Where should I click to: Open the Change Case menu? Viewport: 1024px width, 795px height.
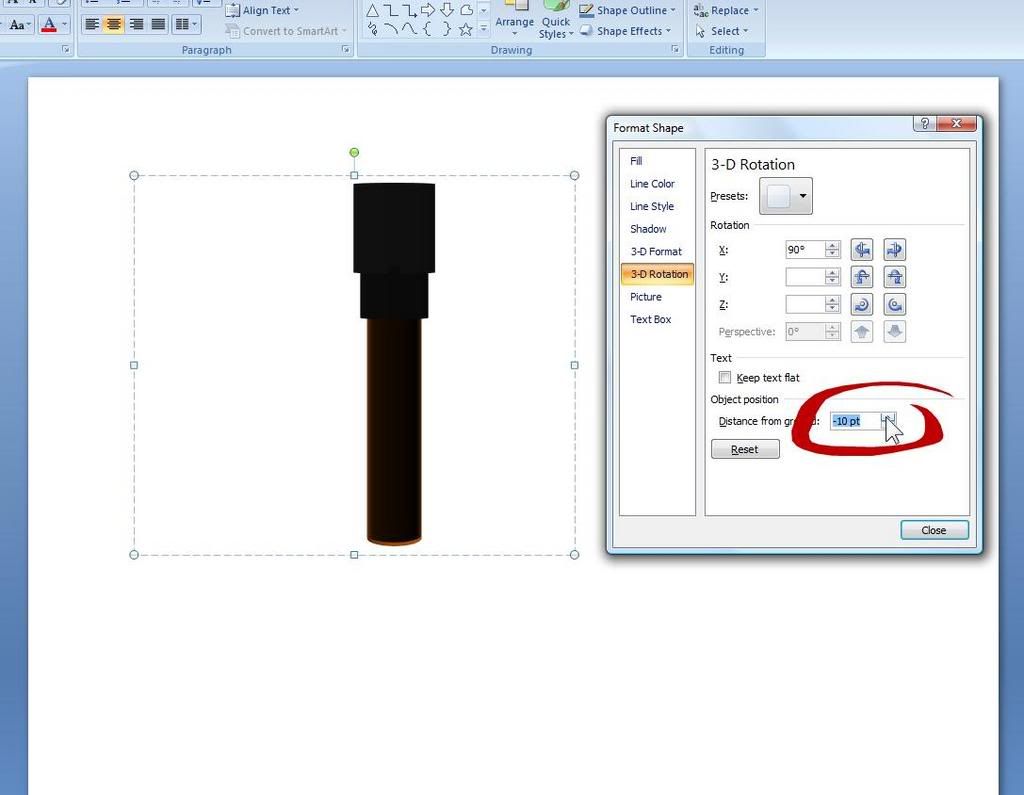pyautogui.click(x=20, y=25)
